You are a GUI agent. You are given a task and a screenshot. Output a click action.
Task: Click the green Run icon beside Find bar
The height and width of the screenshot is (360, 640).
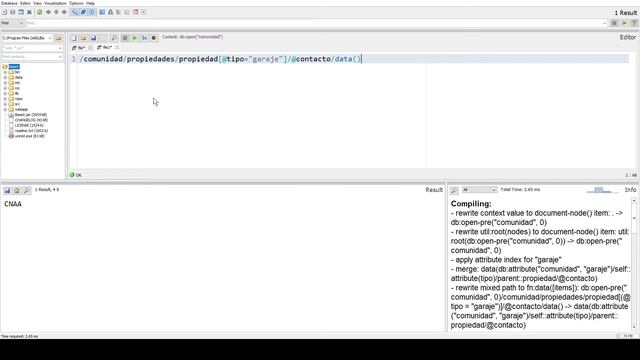pyautogui.click(x=624, y=23)
